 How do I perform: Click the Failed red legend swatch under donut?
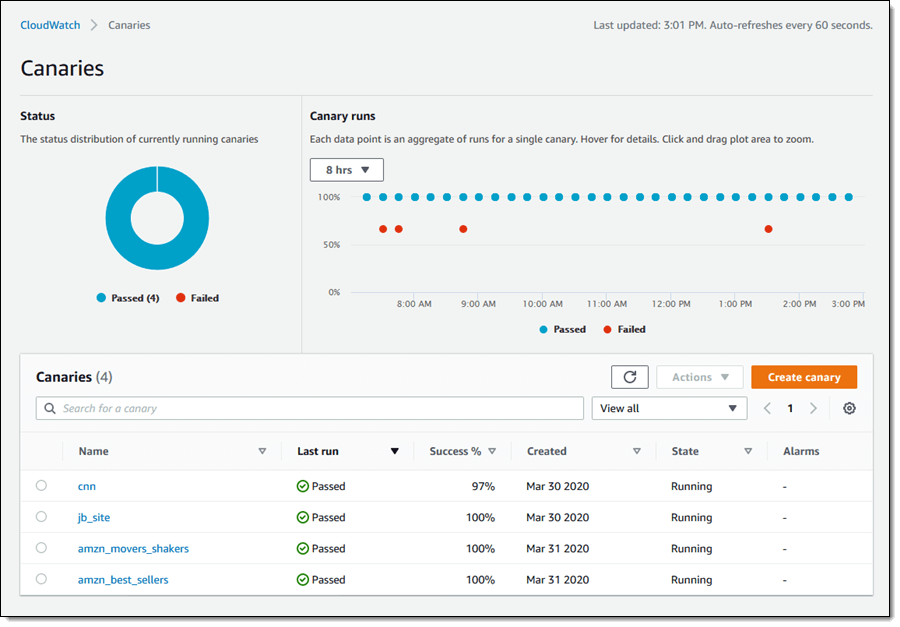181,298
